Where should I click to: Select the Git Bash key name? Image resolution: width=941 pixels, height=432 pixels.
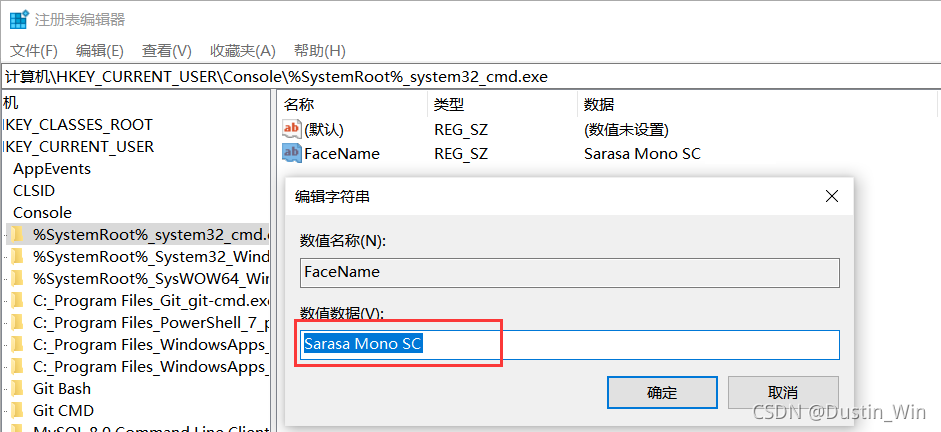pyautogui.click(x=62, y=389)
